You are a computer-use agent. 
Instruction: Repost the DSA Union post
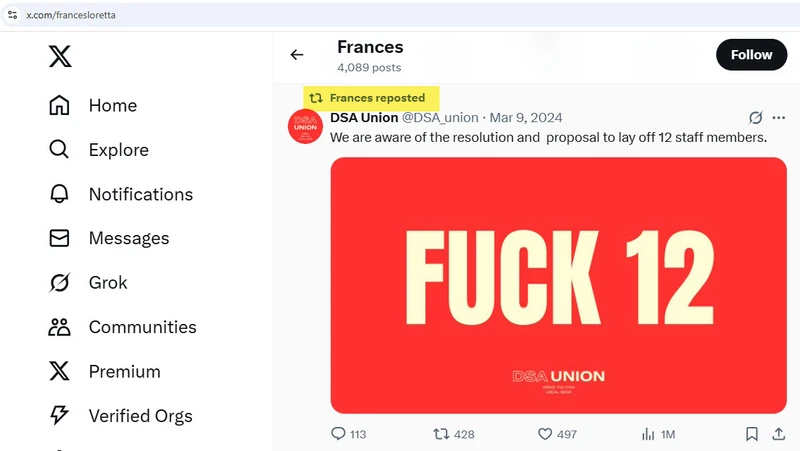click(x=441, y=434)
